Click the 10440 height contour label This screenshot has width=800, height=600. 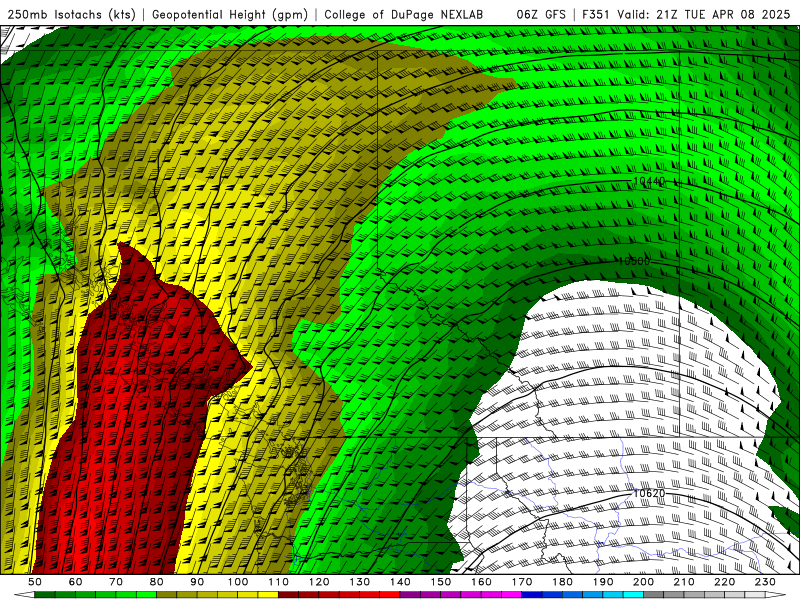coord(649,181)
